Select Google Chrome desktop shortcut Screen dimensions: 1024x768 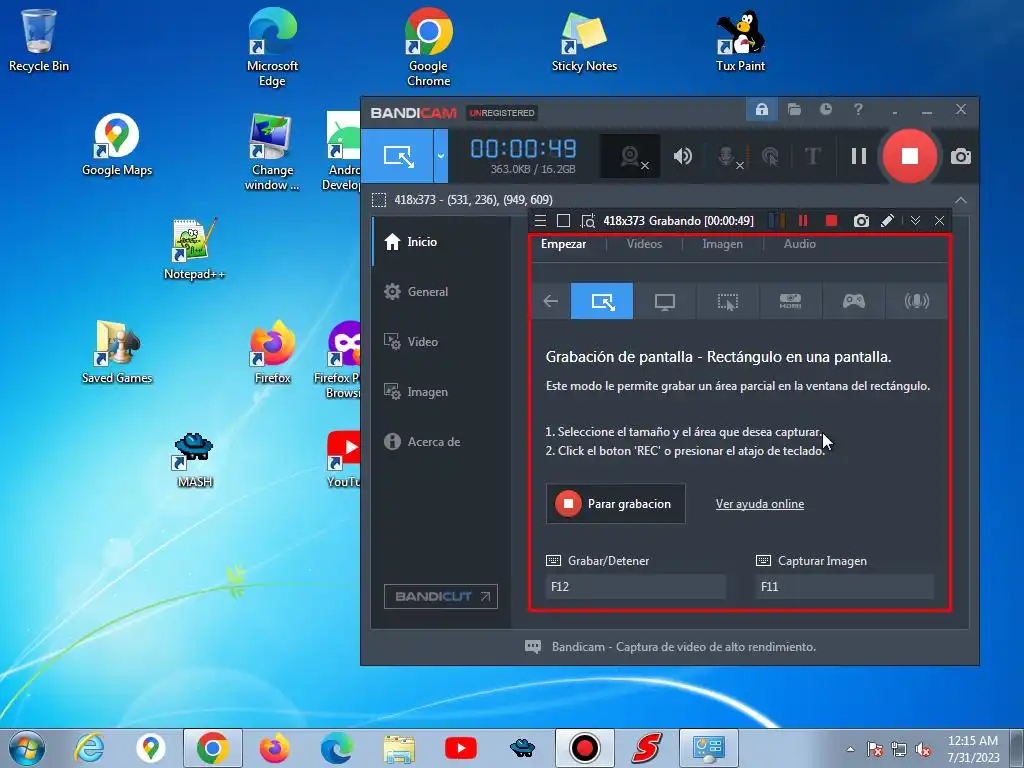428,47
